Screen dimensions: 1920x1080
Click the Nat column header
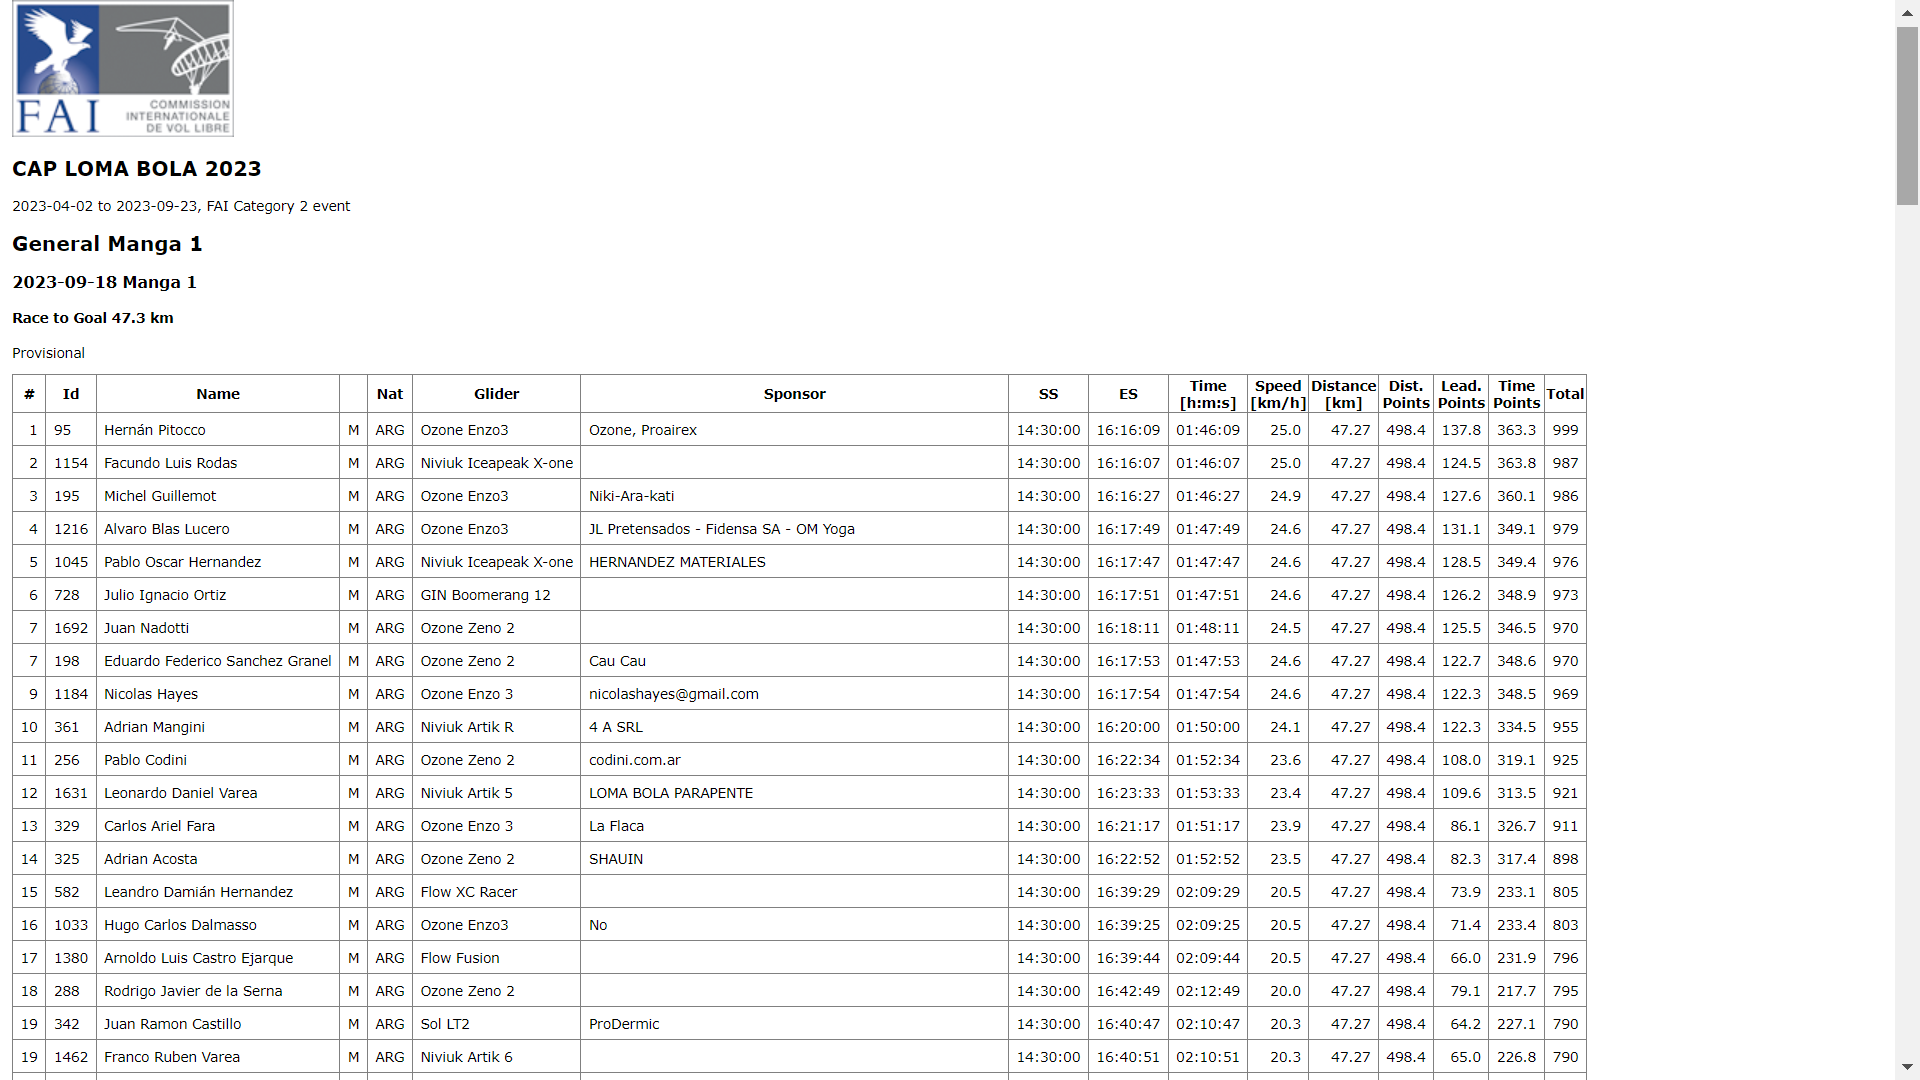390,394
